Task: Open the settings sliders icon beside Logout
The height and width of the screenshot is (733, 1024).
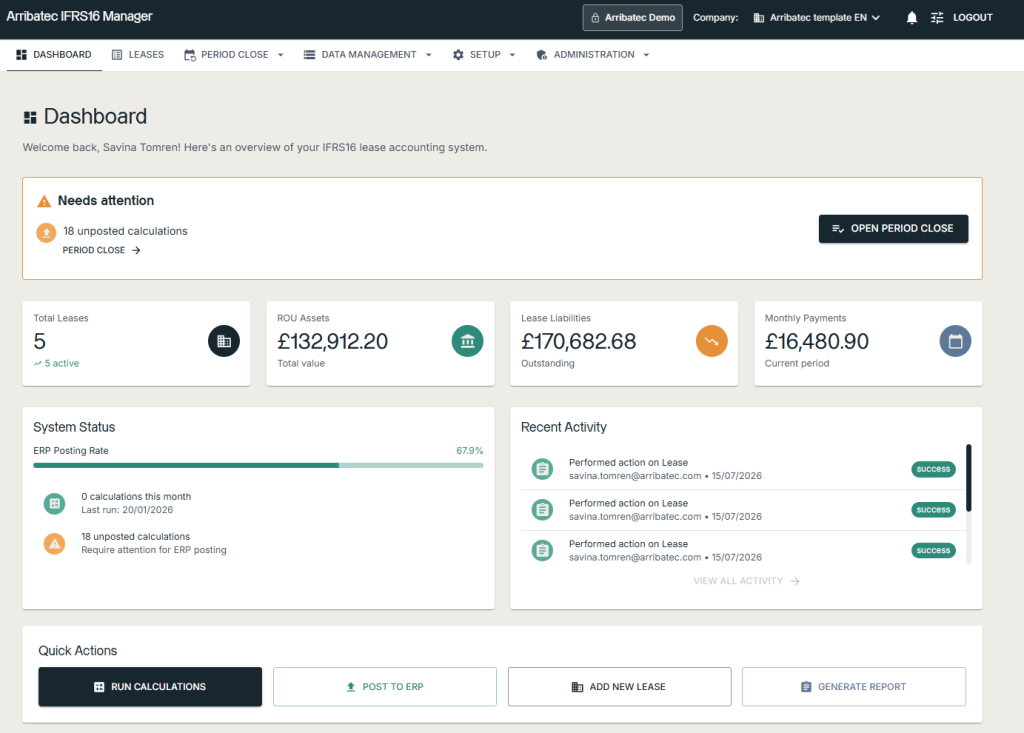Action: [x=937, y=18]
